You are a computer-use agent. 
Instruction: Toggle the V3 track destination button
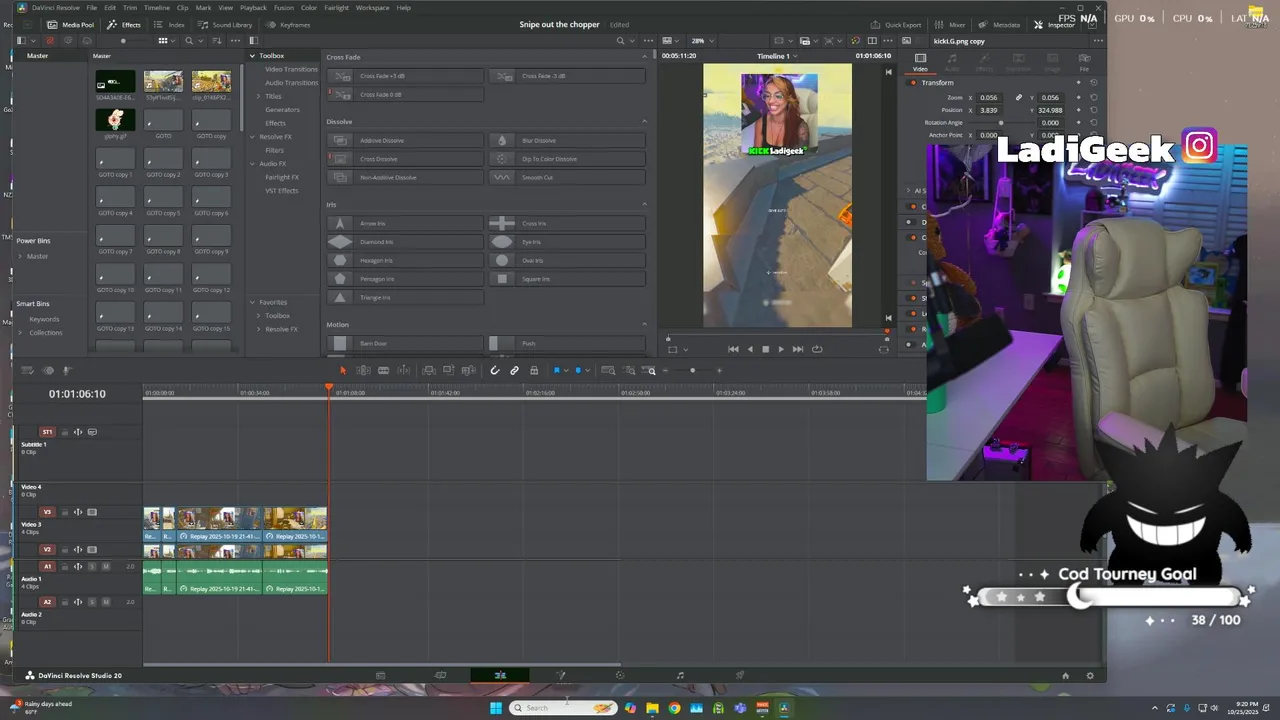(47, 513)
